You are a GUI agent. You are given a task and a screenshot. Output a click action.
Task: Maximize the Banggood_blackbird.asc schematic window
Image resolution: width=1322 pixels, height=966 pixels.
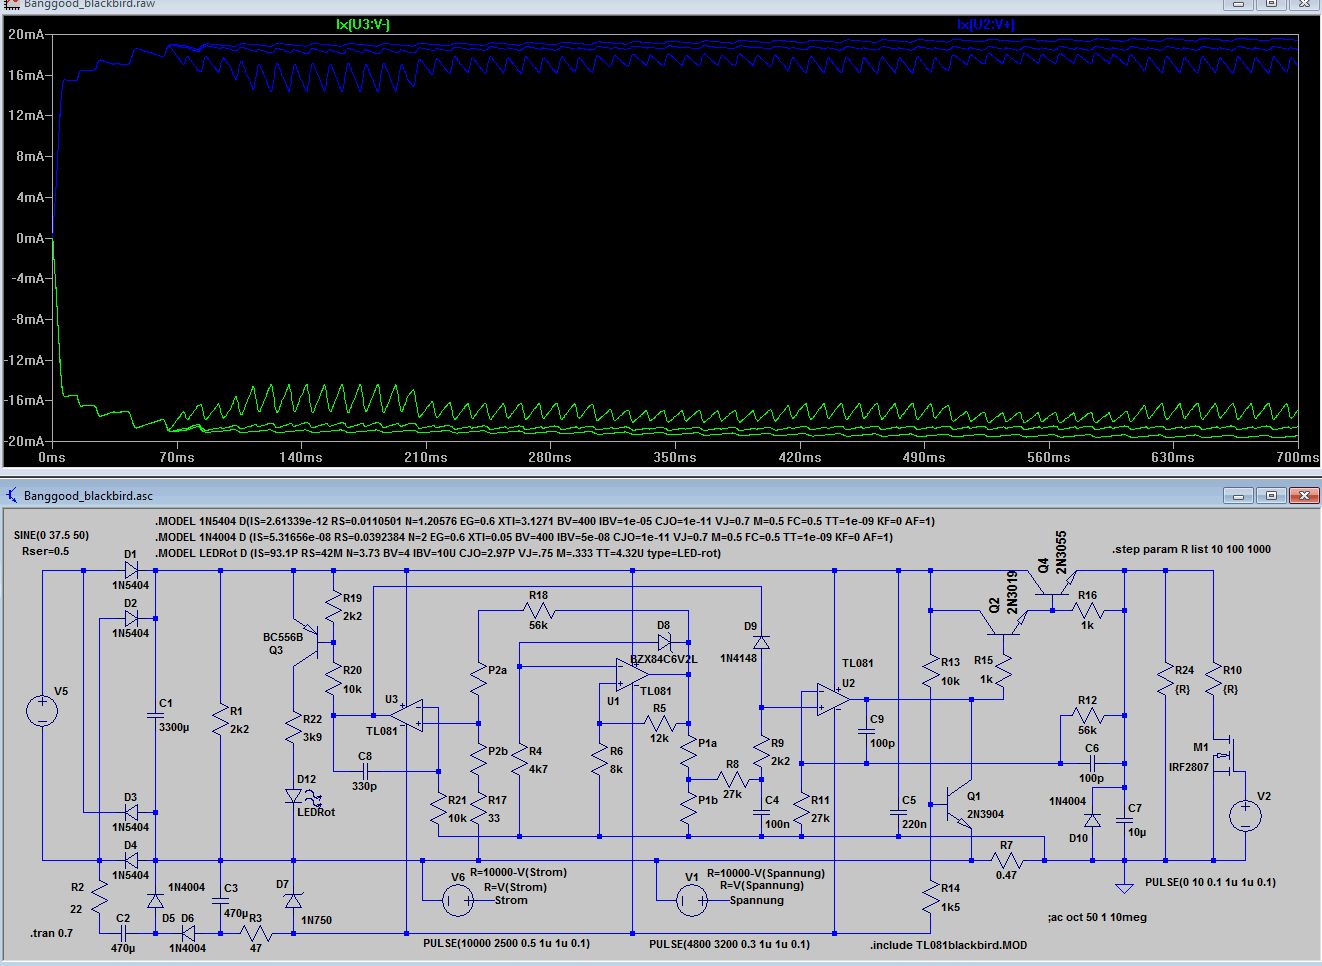tap(1271, 495)
